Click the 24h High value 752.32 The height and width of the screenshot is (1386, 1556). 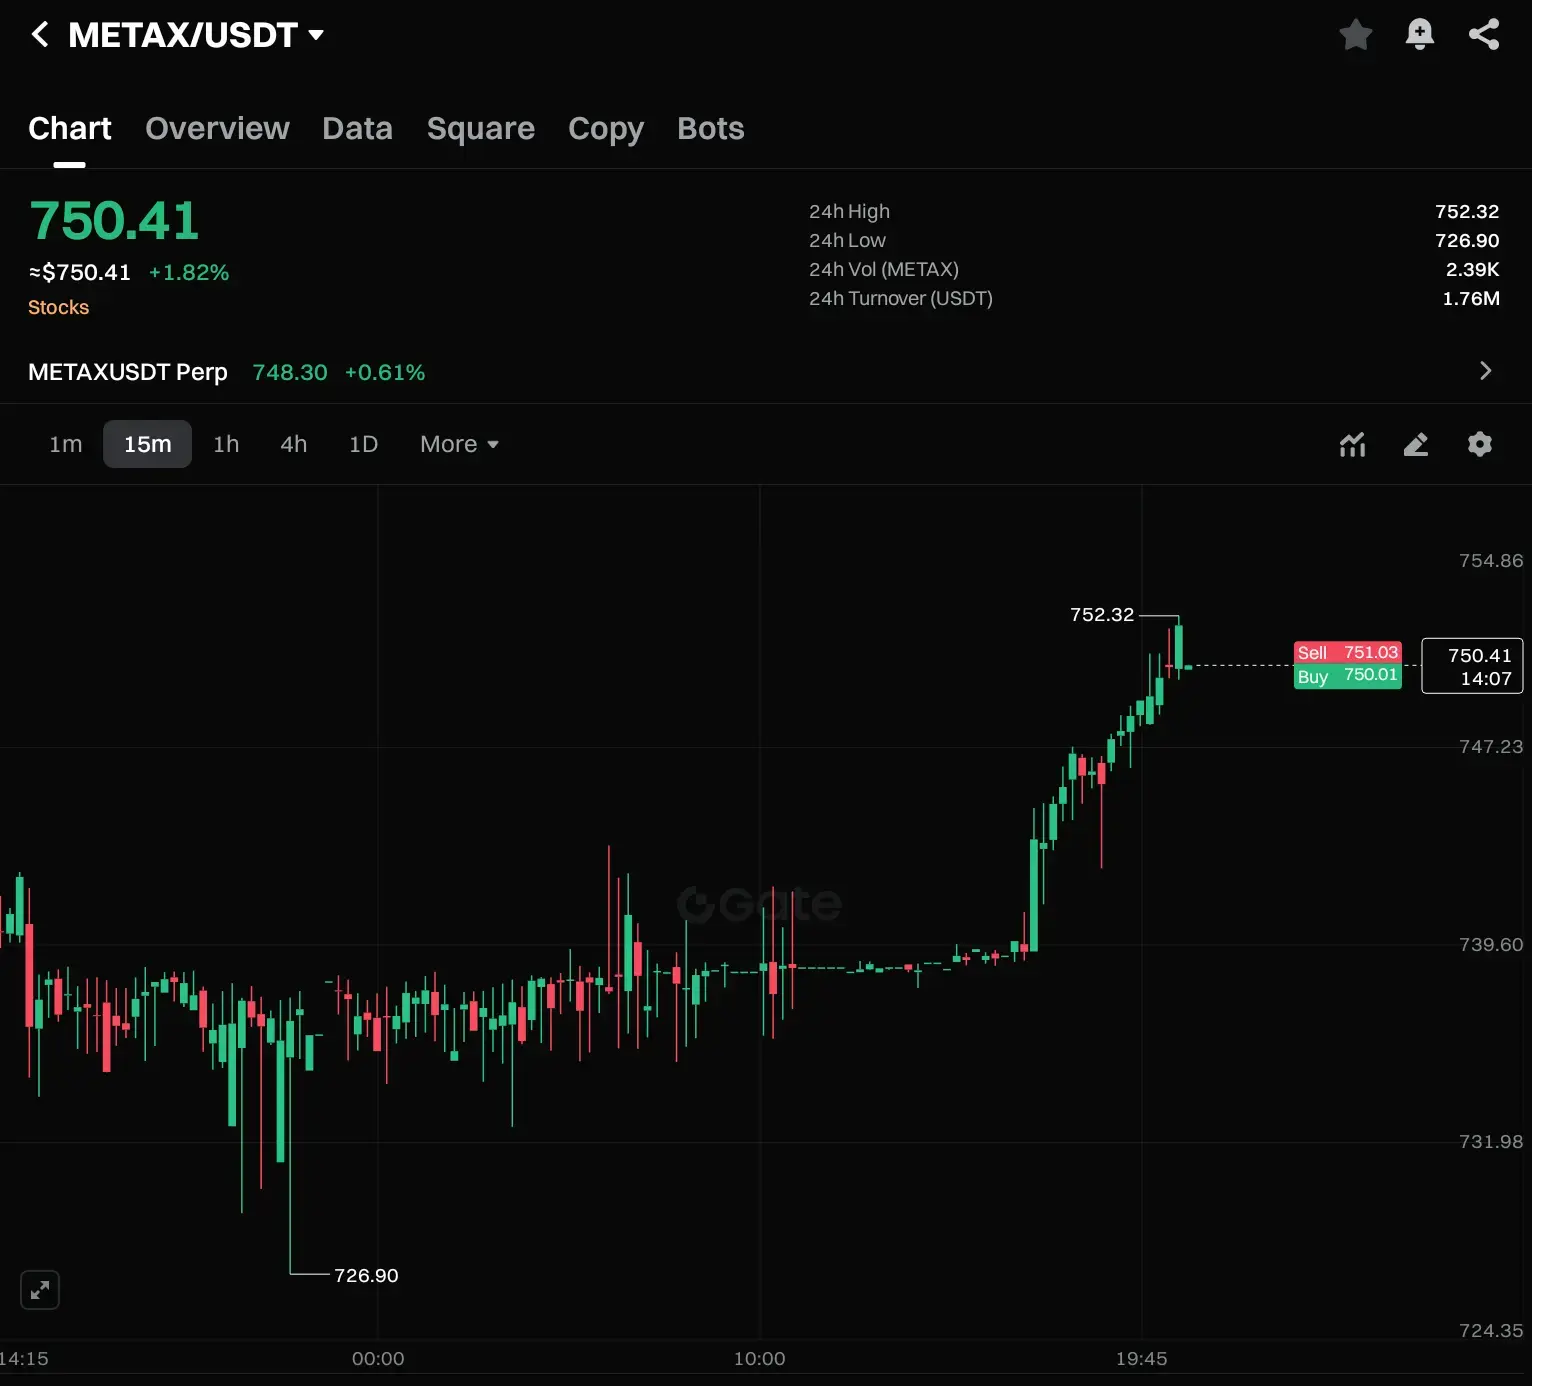[1467, 212]
